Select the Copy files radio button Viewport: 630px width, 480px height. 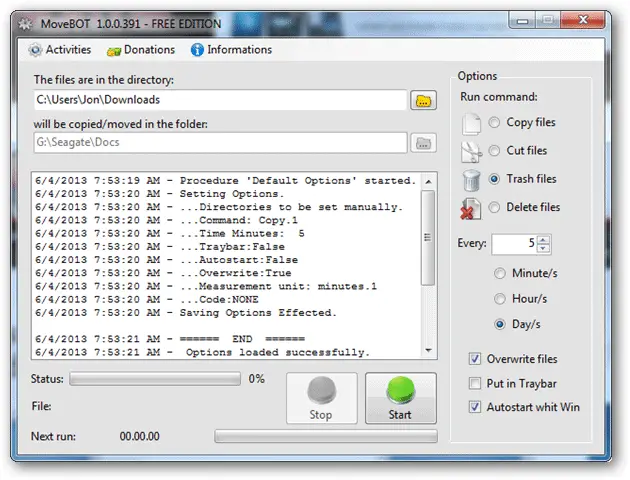(x=494, y=122)
